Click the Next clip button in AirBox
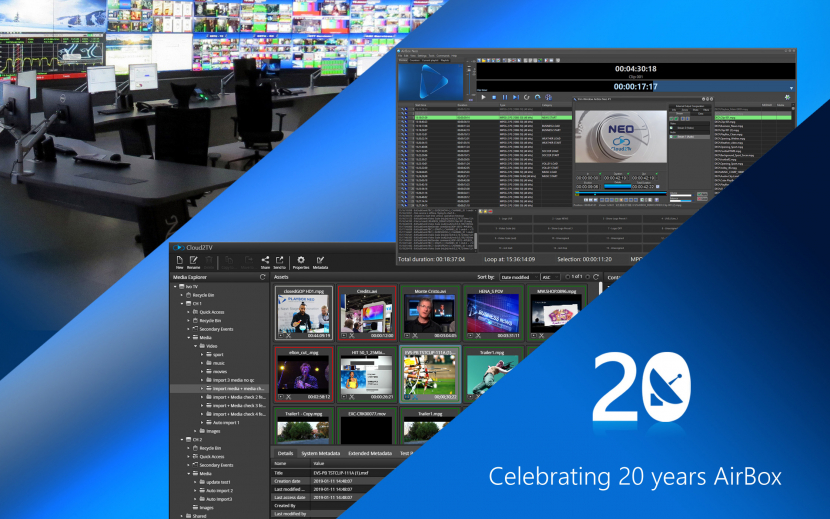This screenshot has height=519, width=830. click(516, 97)
